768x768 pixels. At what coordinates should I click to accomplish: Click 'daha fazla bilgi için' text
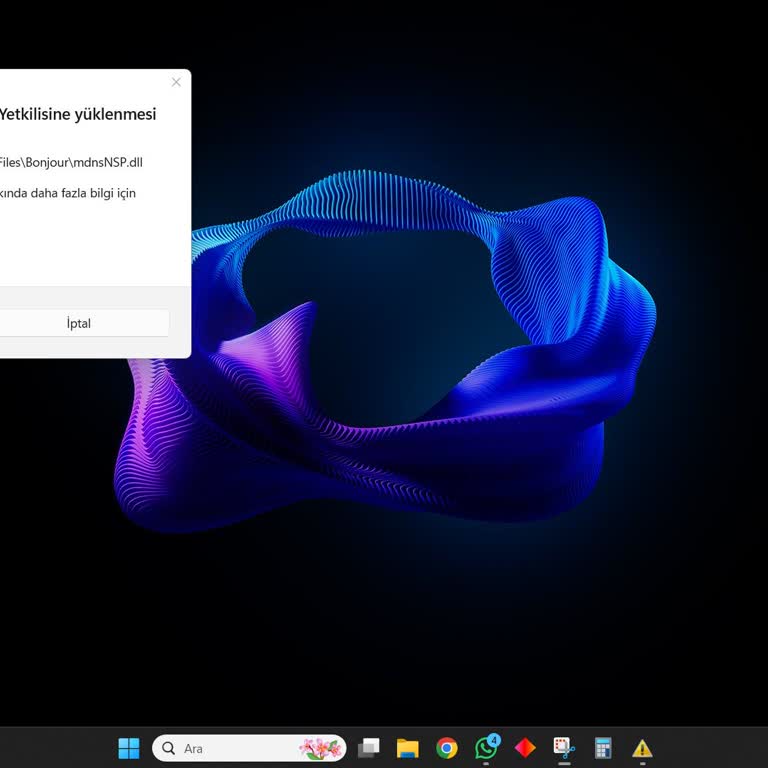(x=83, y=193)
